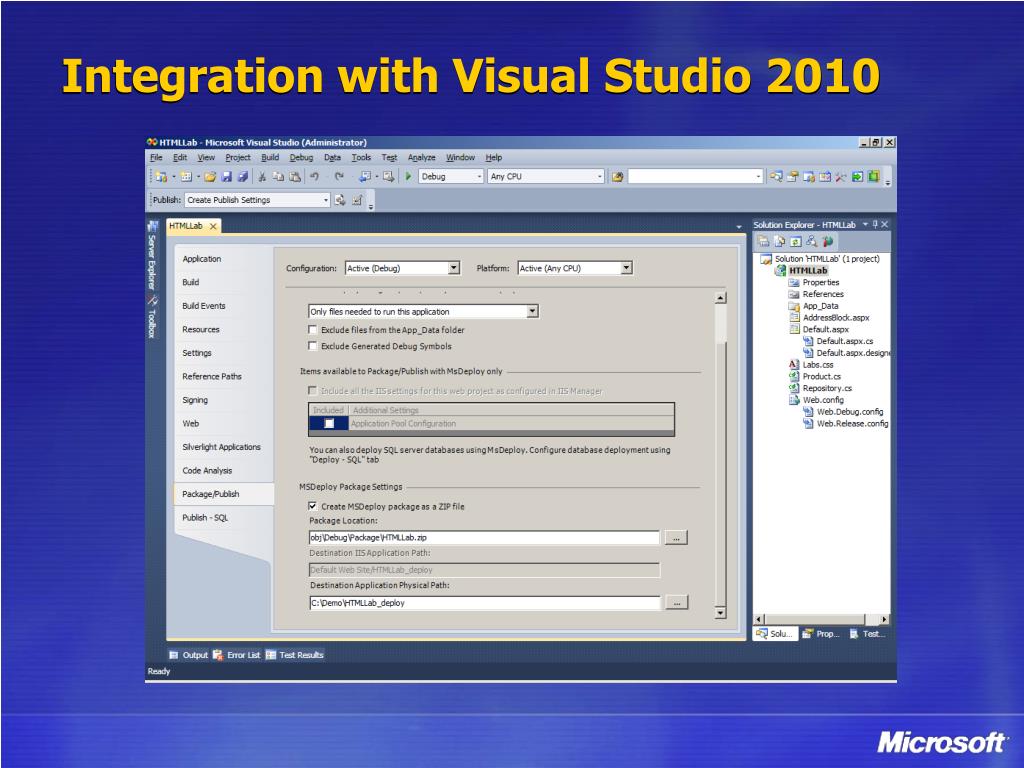Browse Destination Application Physical Path ellipsis button
The width and height of the screenshot is (1024, 768).
point(677,603)
